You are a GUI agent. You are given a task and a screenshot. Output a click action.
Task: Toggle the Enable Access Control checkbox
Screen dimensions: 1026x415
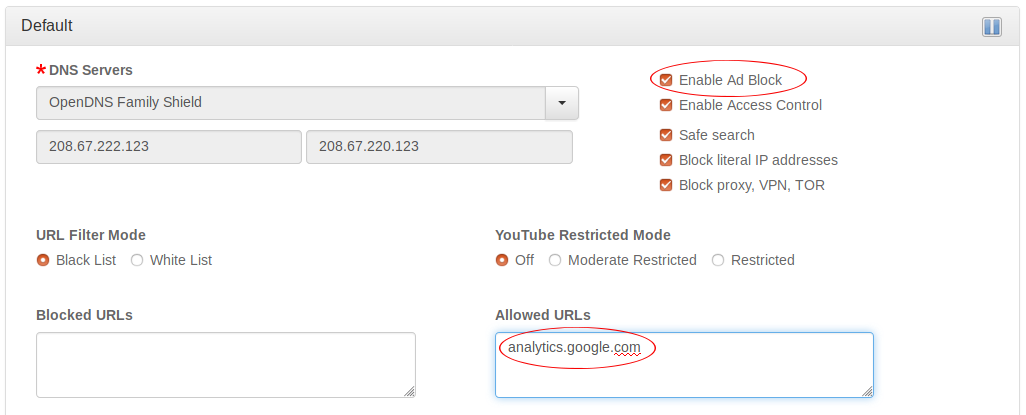[666, 105]
